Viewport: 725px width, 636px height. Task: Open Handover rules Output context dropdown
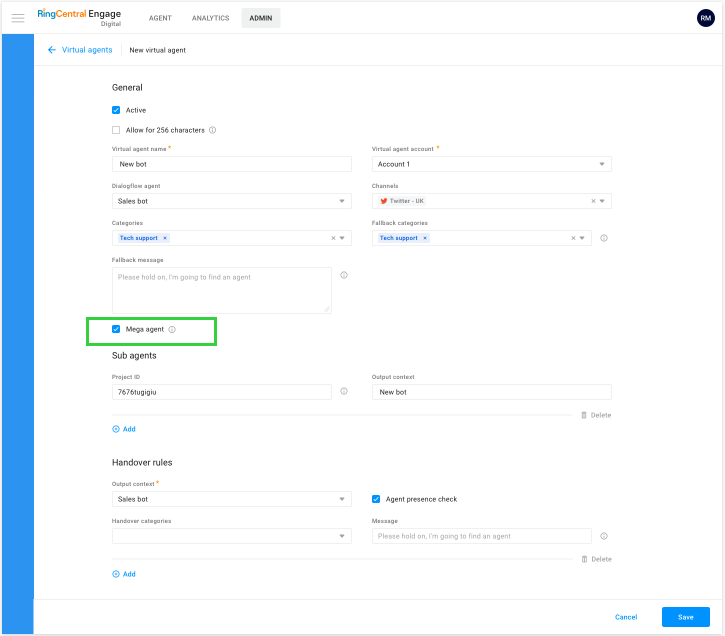point(232,499)
